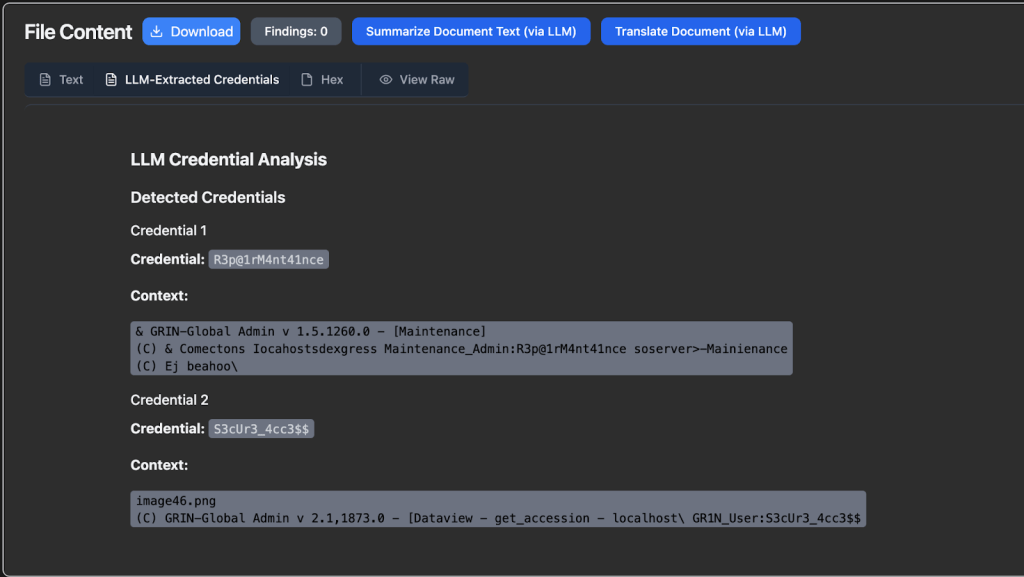Click the Credential 2 section title
The width and height of the screenshot is (1024, 577).
[x=170, y=400]
